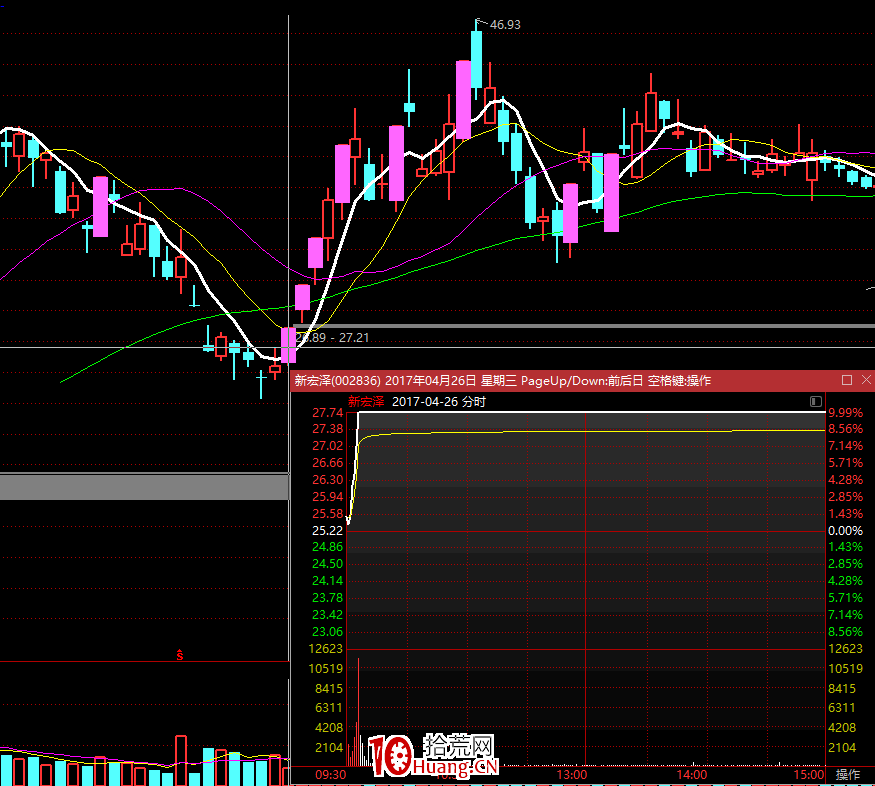The image size is (875, 786).
Task: Click the 2017-04-26 分时 date label
Action: tap(439, 402)
